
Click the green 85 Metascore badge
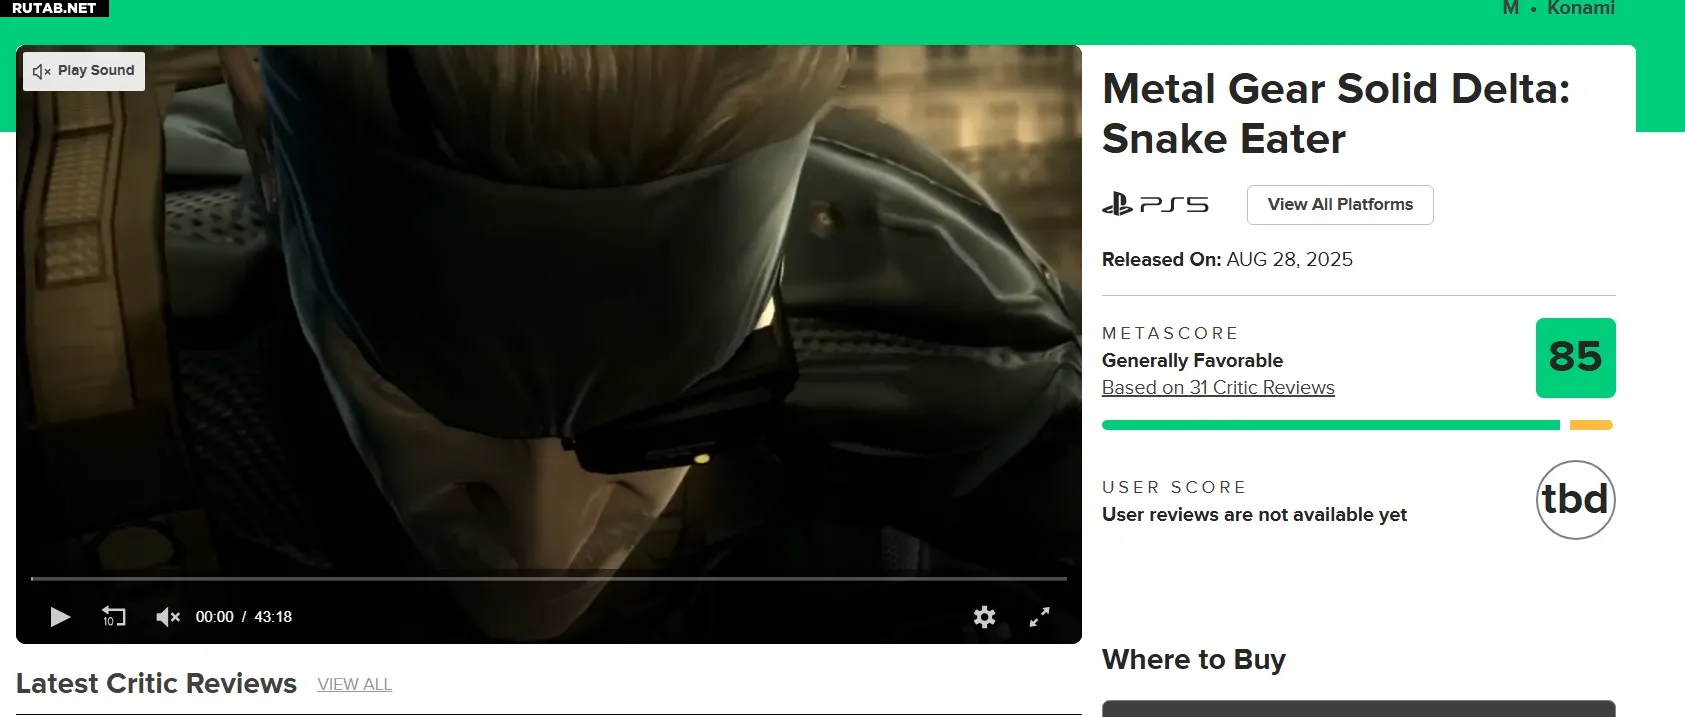[1575, 358]
